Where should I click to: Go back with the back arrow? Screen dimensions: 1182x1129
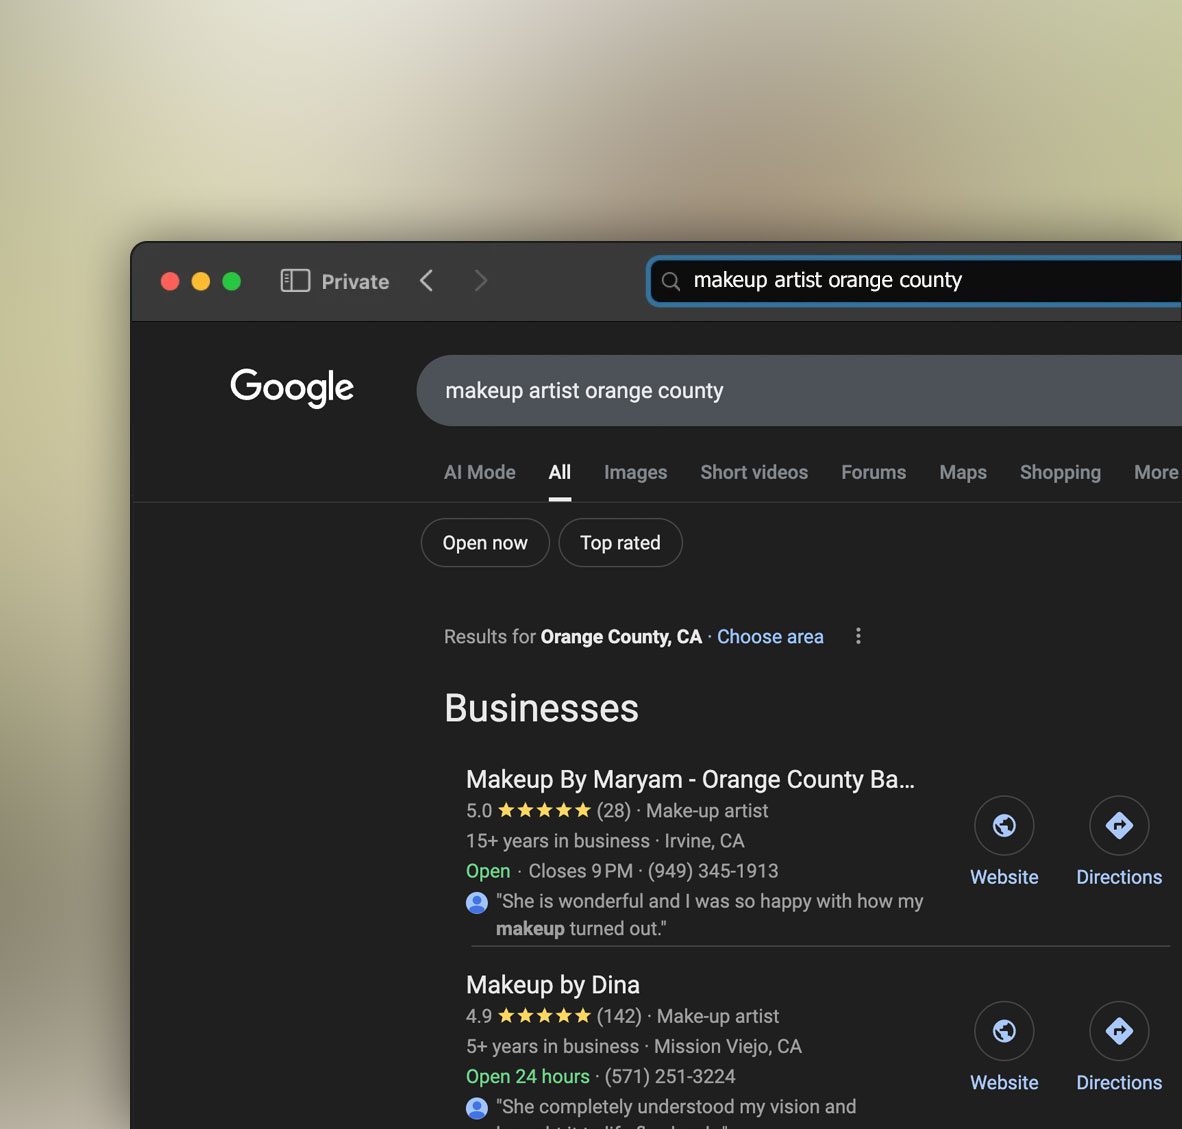pos(427,281)
